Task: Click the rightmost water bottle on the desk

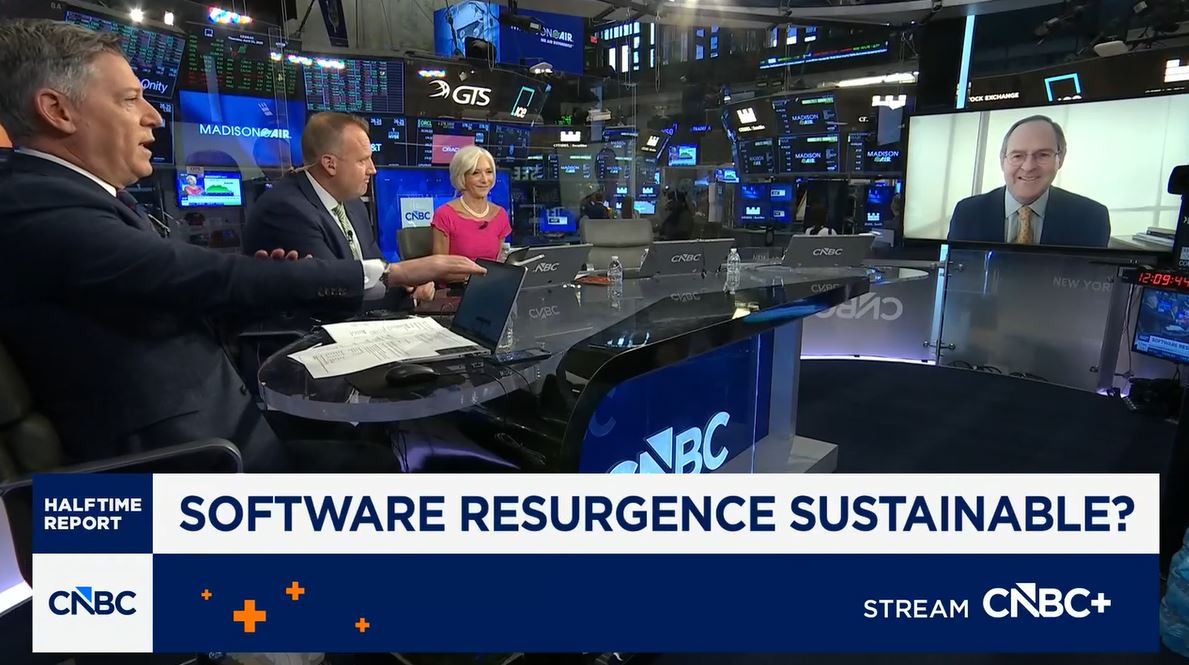Action: coord(732,268)
